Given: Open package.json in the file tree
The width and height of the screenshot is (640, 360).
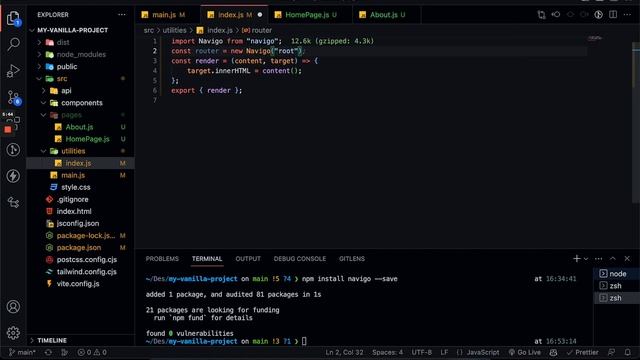Looking at the screenshot, I should [x=79, y=248].
